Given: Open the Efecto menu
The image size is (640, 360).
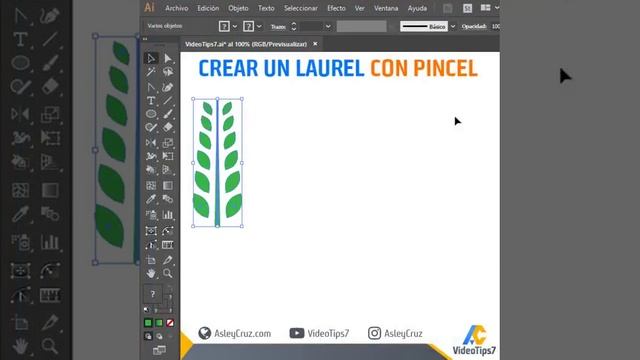Looking at the screenshot, I should [x=336, y=8].
